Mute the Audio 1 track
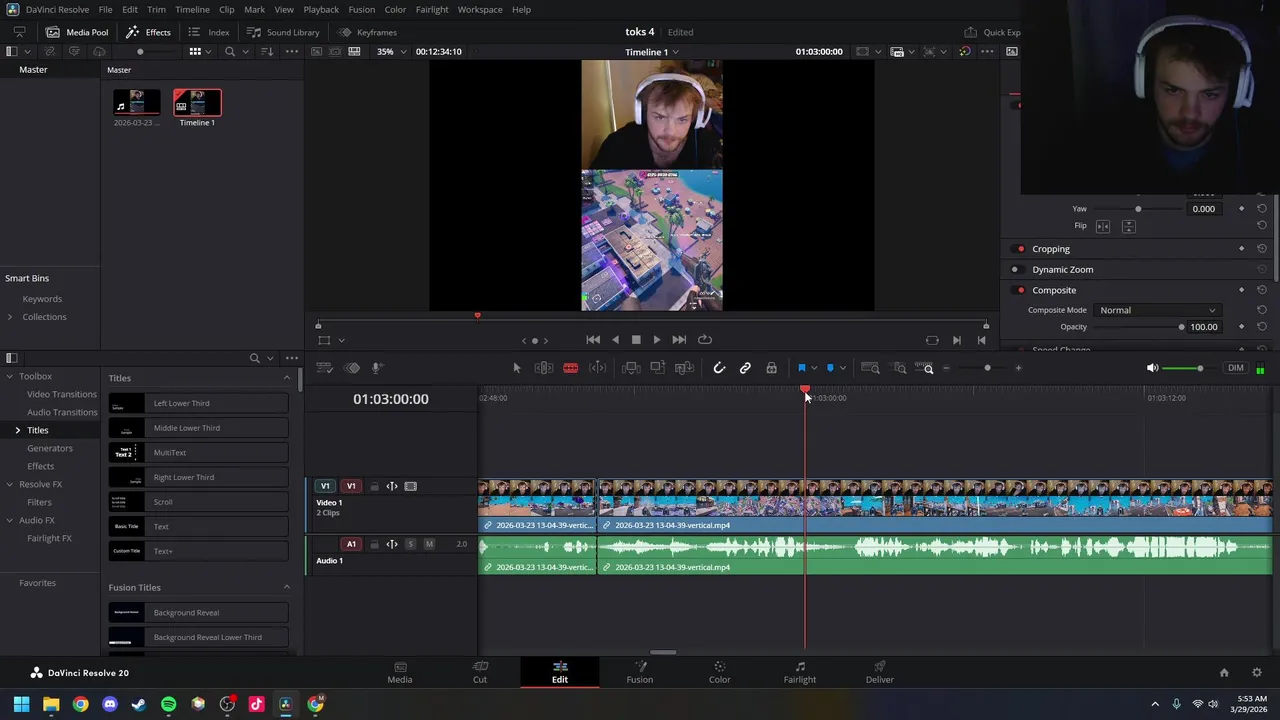Image resolution: width=1280 pixels, height=720 pixels. coord(429,544)
